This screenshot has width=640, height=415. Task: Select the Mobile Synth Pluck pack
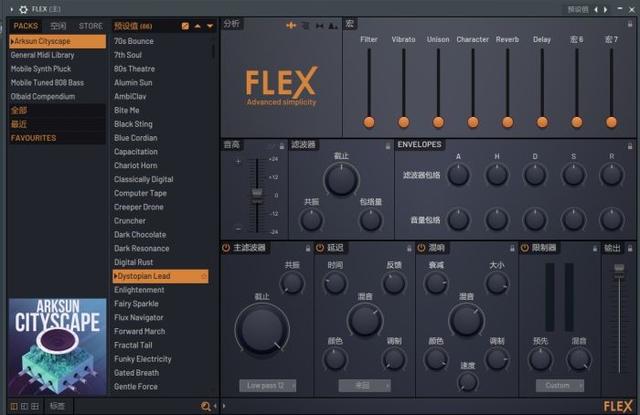(57, 69)
